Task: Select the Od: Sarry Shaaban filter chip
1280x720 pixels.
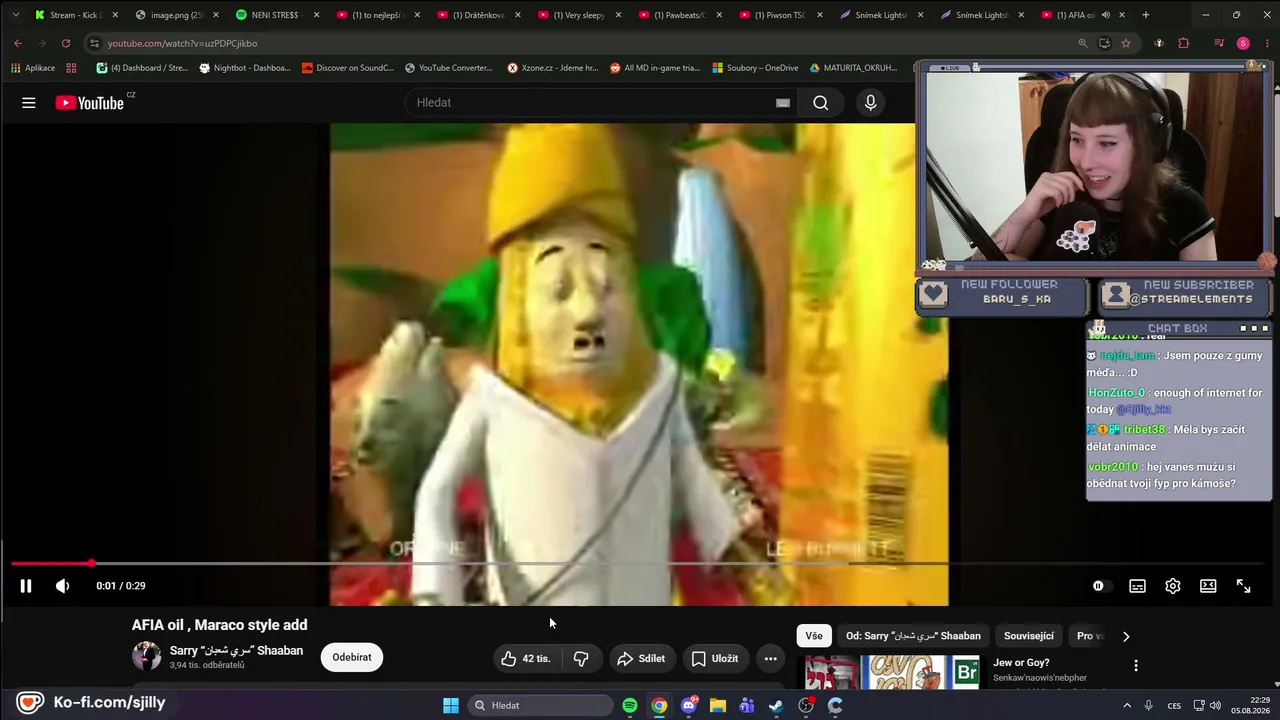Action: click(913, 636)
